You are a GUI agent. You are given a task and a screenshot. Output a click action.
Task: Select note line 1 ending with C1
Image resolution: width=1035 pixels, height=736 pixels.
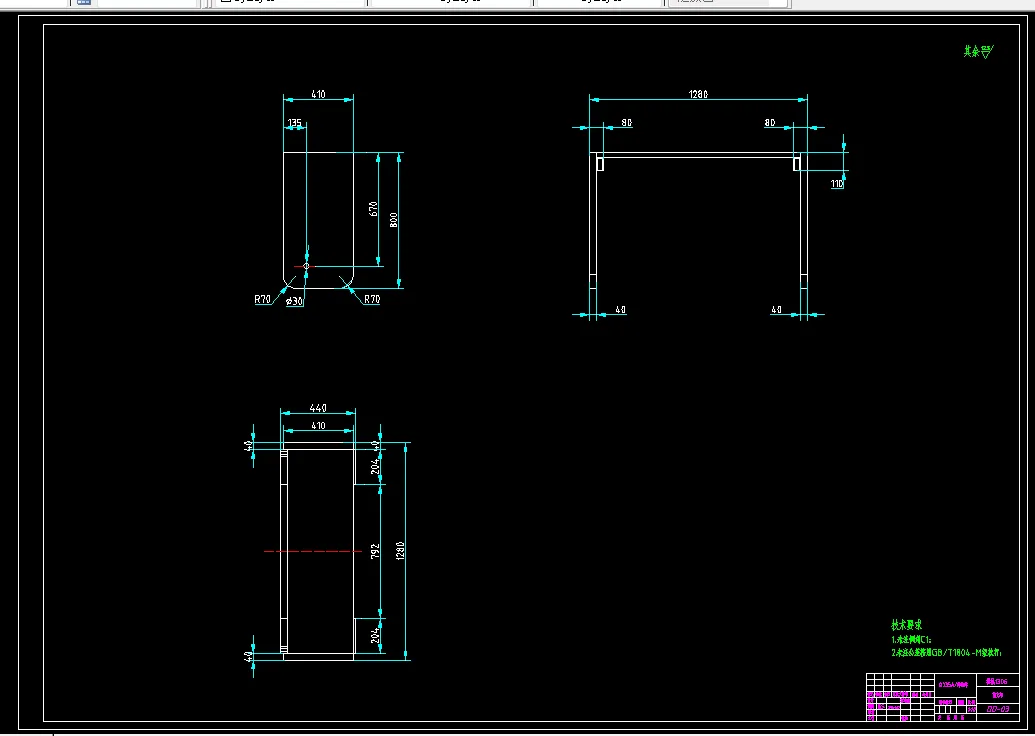pyautogui.click(x=911, y=640)
